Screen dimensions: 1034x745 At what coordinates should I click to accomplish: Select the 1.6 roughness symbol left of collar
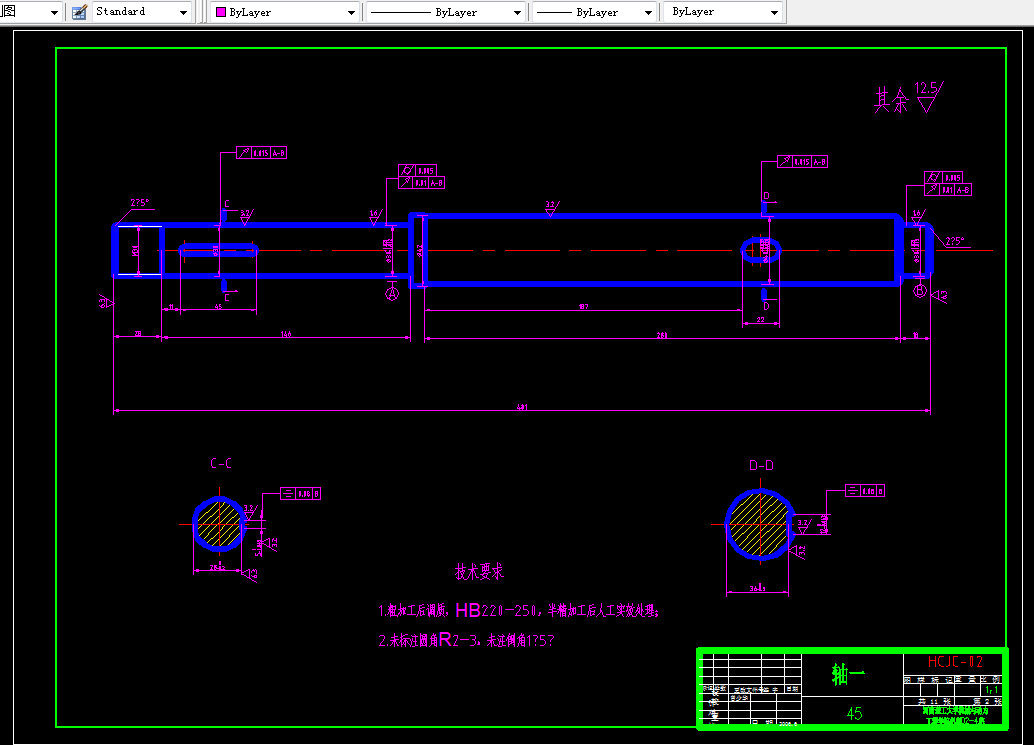tap(376, 217)
